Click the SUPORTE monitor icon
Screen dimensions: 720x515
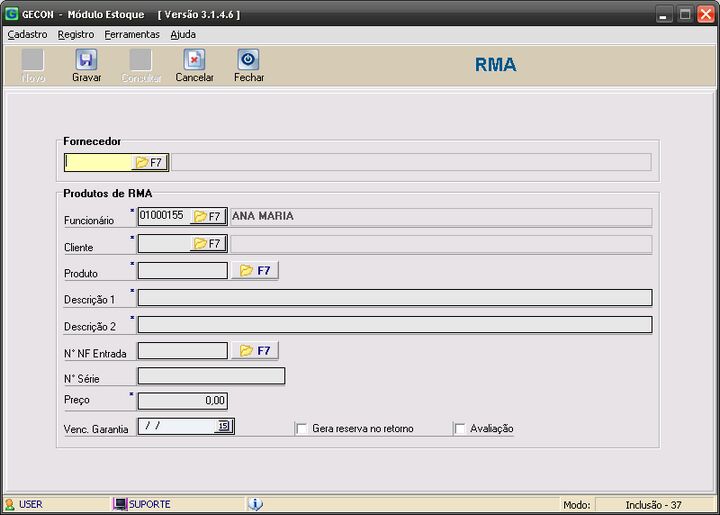point(120,504)
